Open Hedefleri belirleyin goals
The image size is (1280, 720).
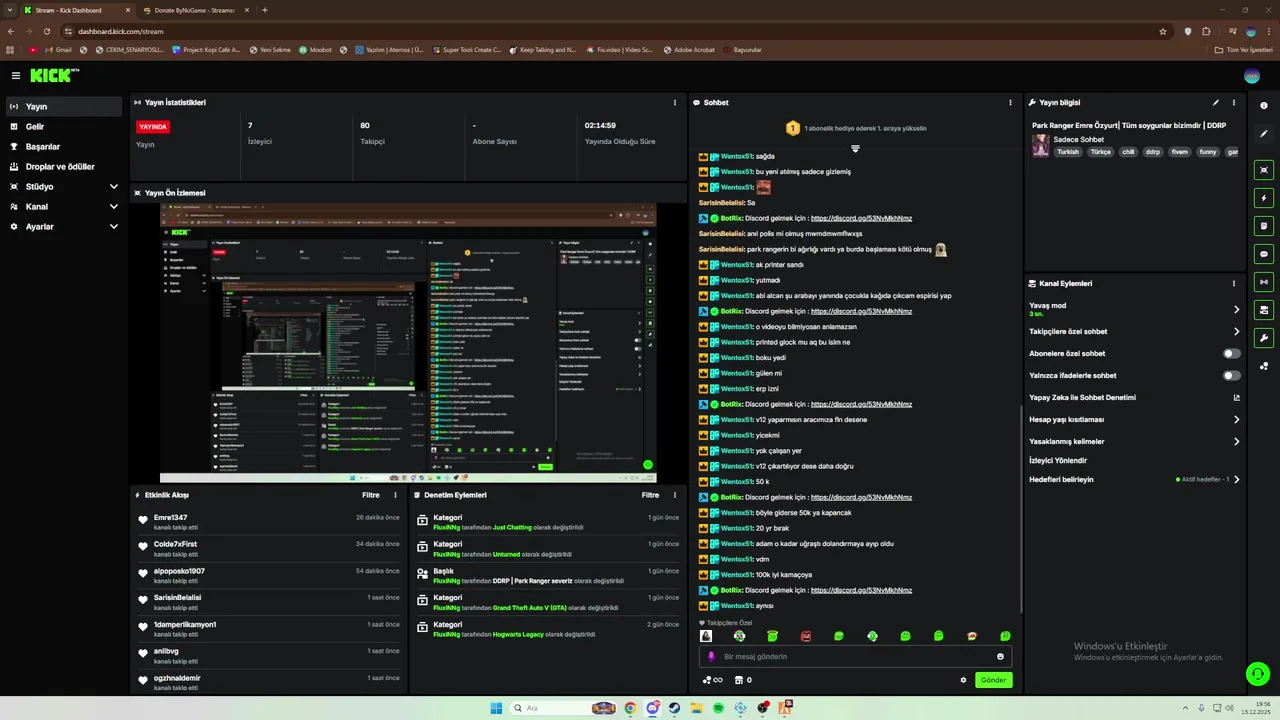pos(1135,480)
